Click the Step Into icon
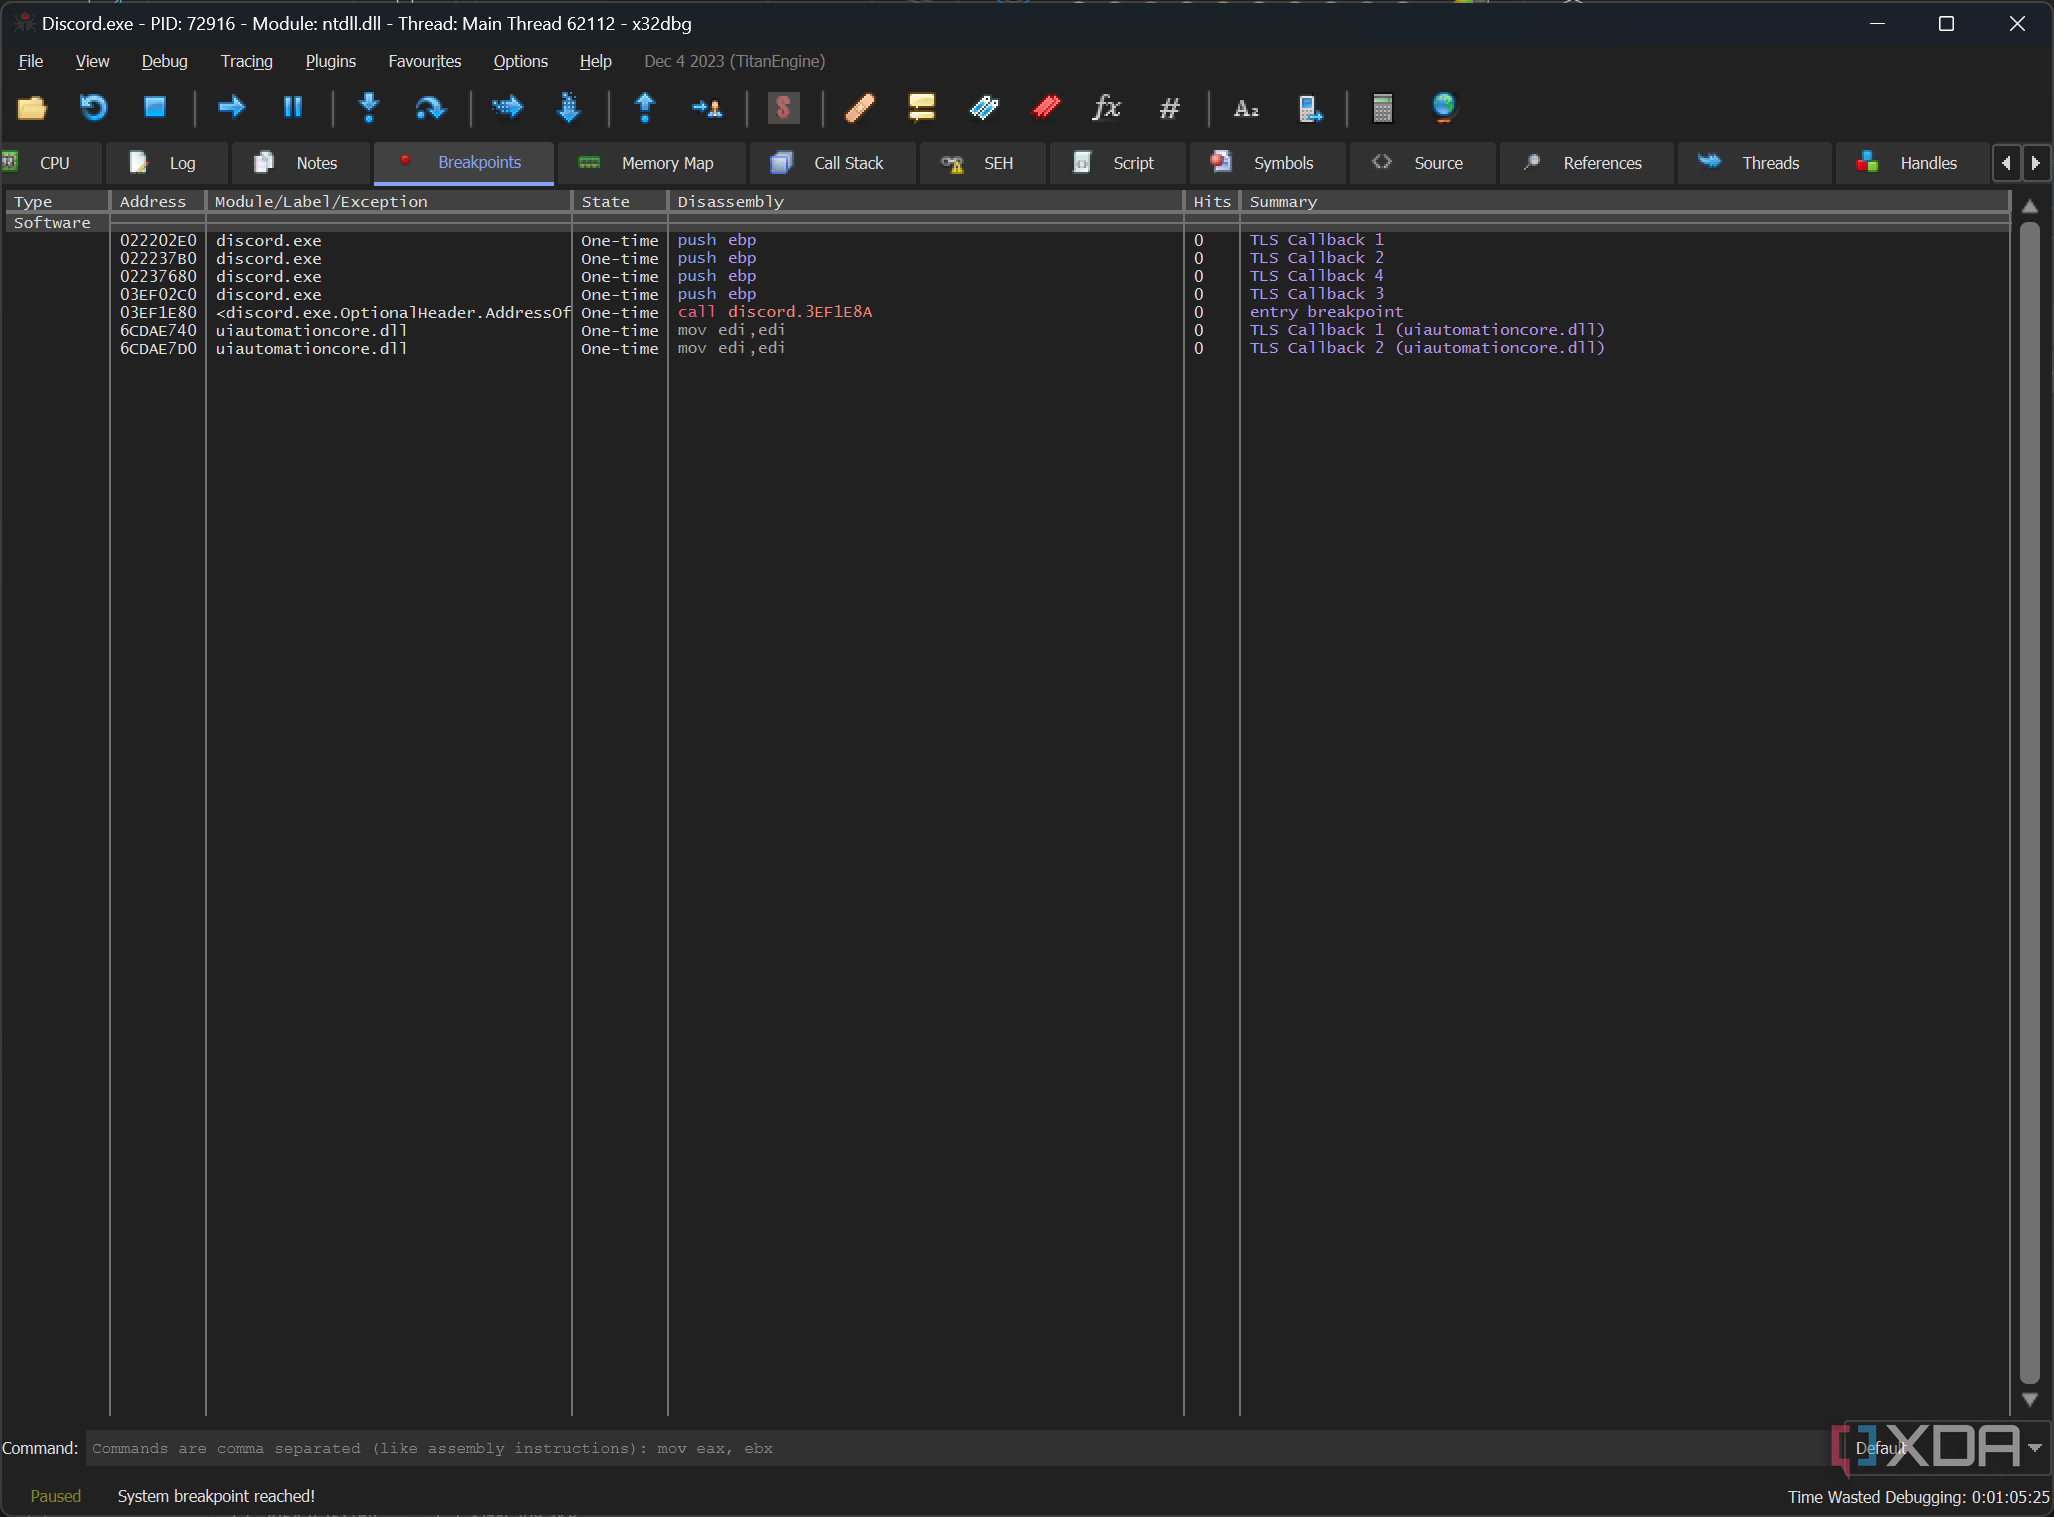This screenshot has height=1517, width=2054. coord(369,107)
